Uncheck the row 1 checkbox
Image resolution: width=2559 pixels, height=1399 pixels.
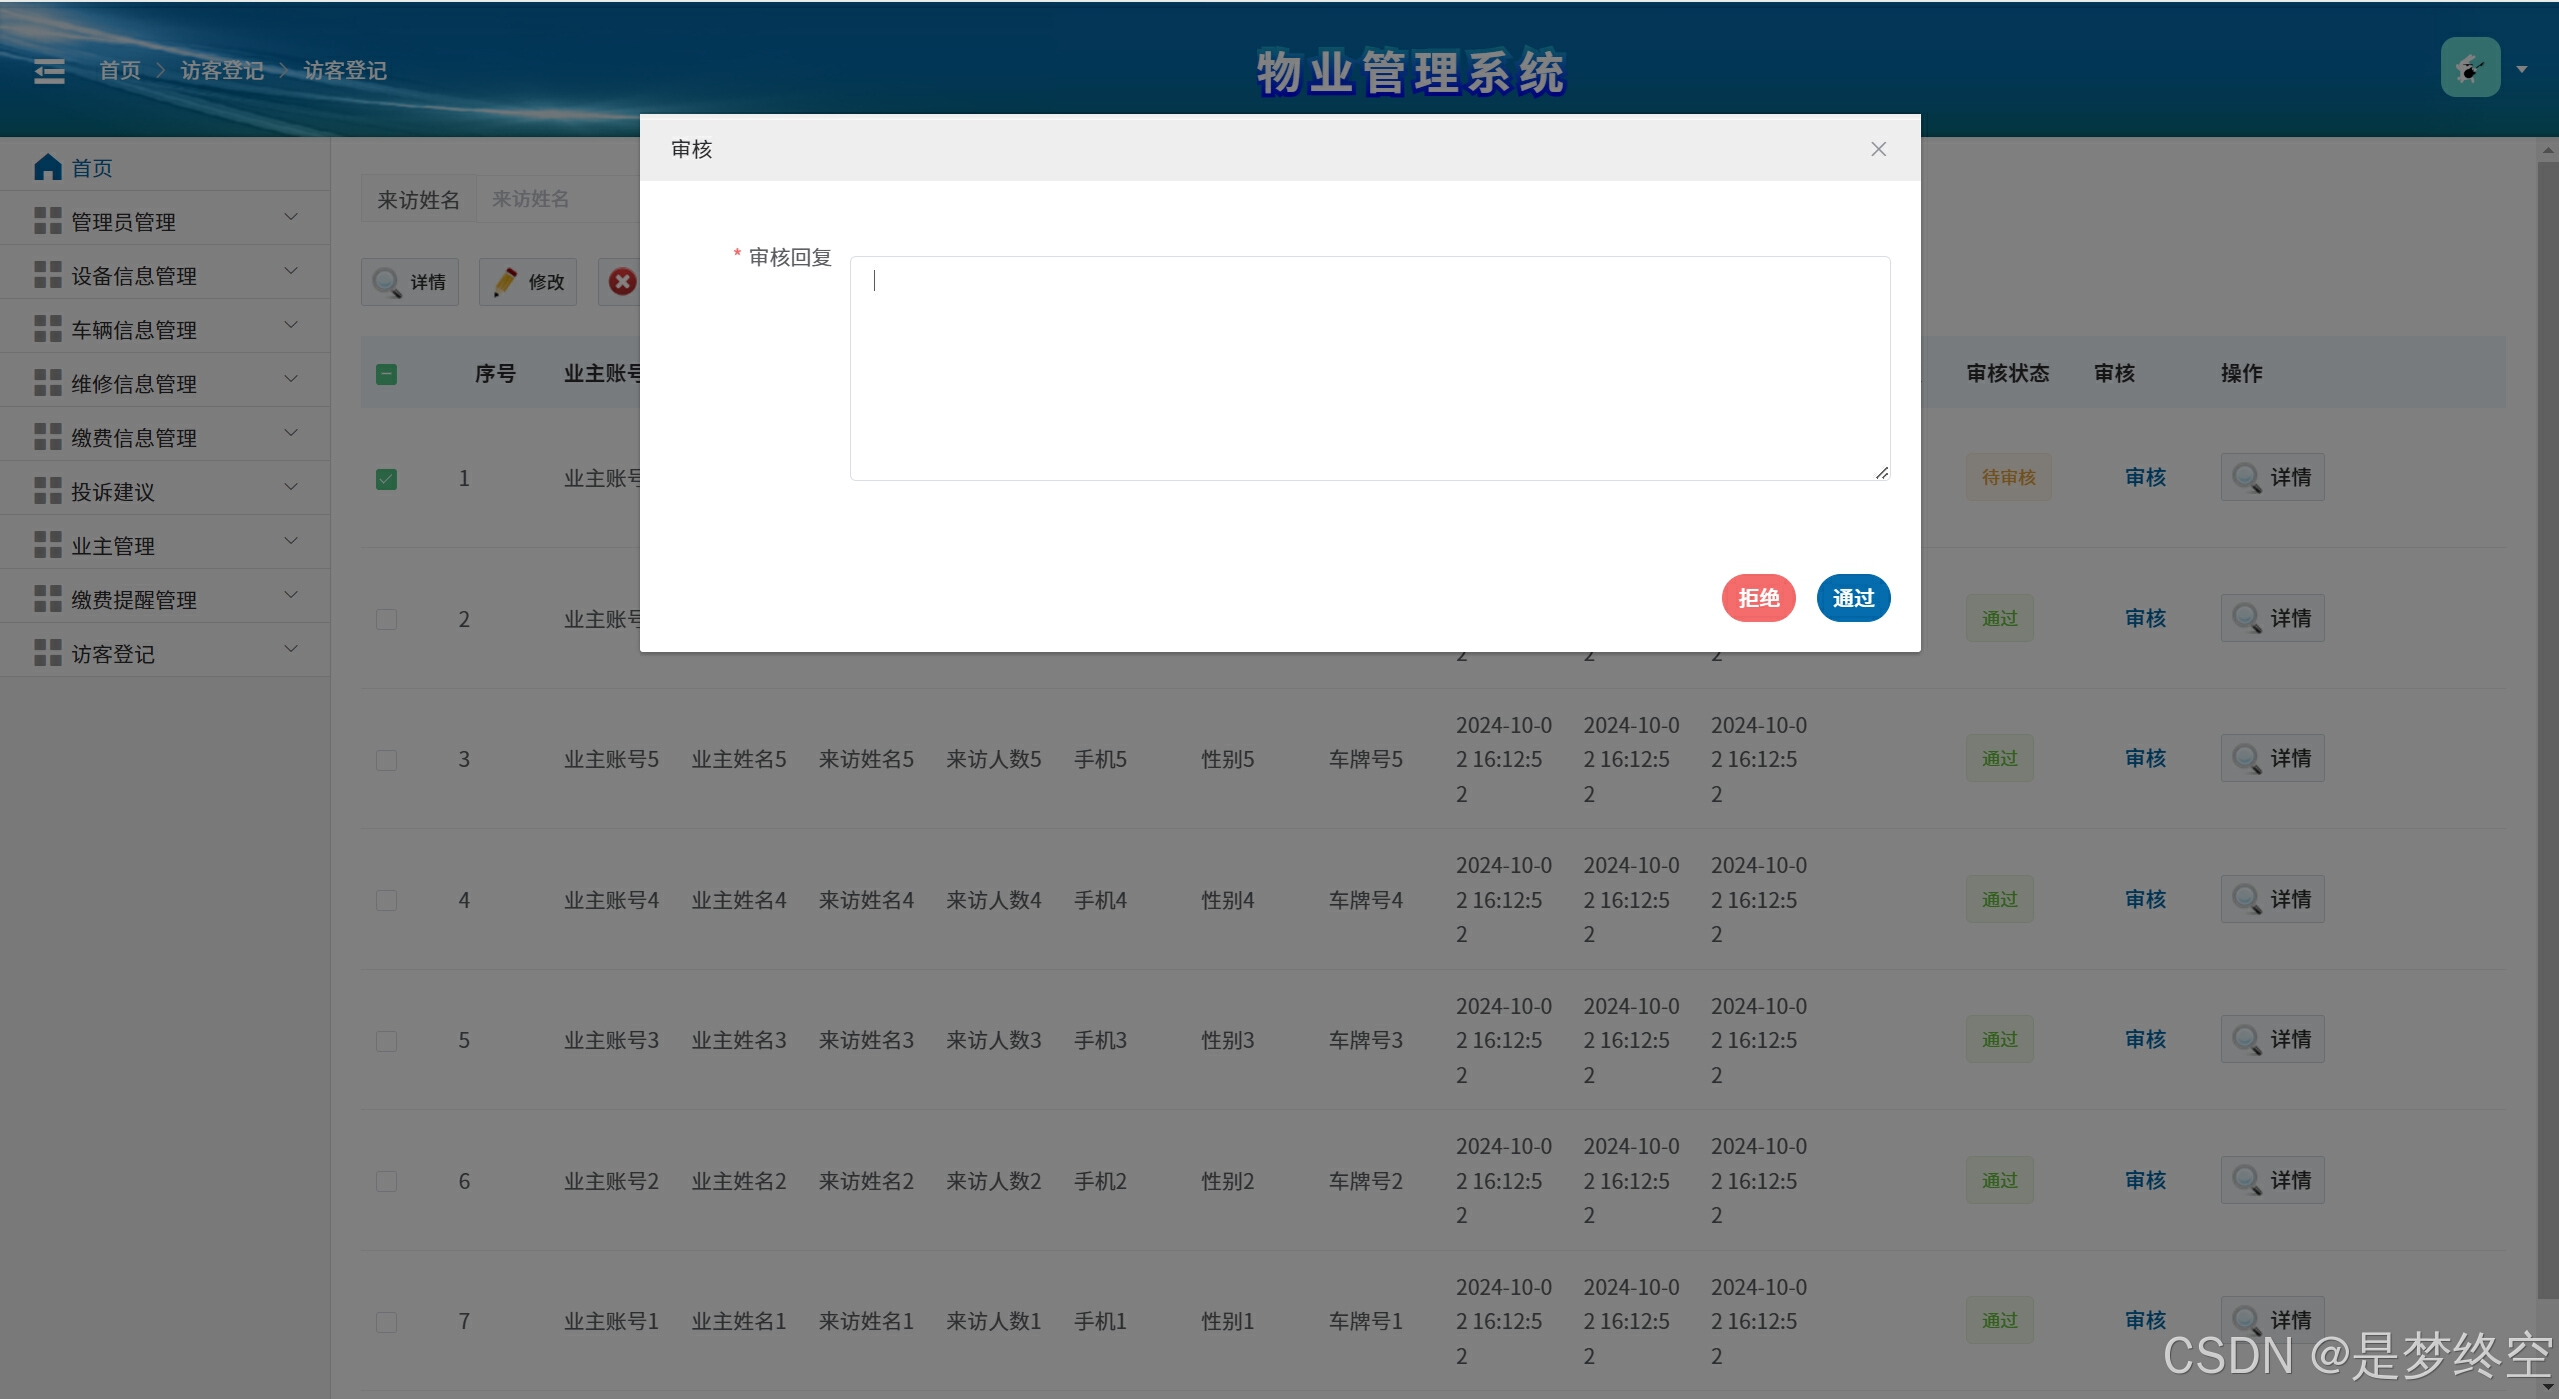386,479
